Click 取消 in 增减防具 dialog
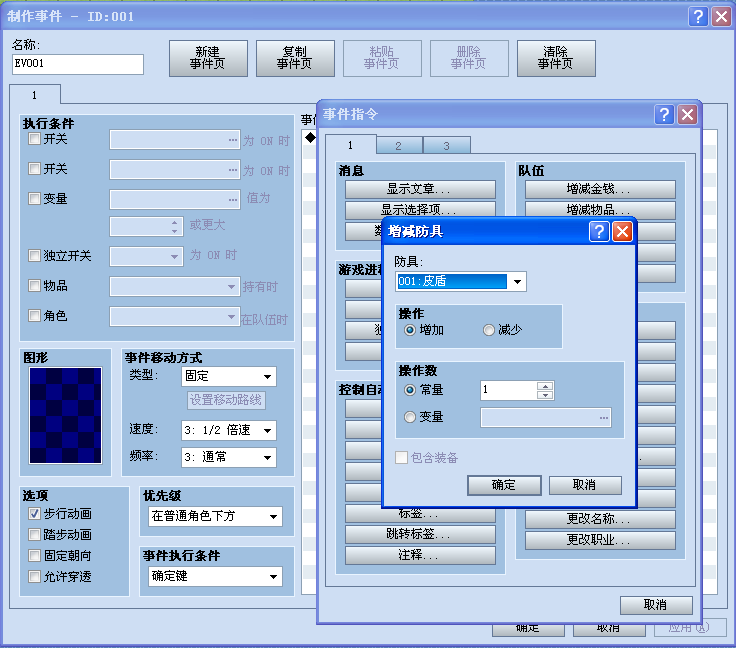This screenshot has height=648, width=736. (585, 485)
